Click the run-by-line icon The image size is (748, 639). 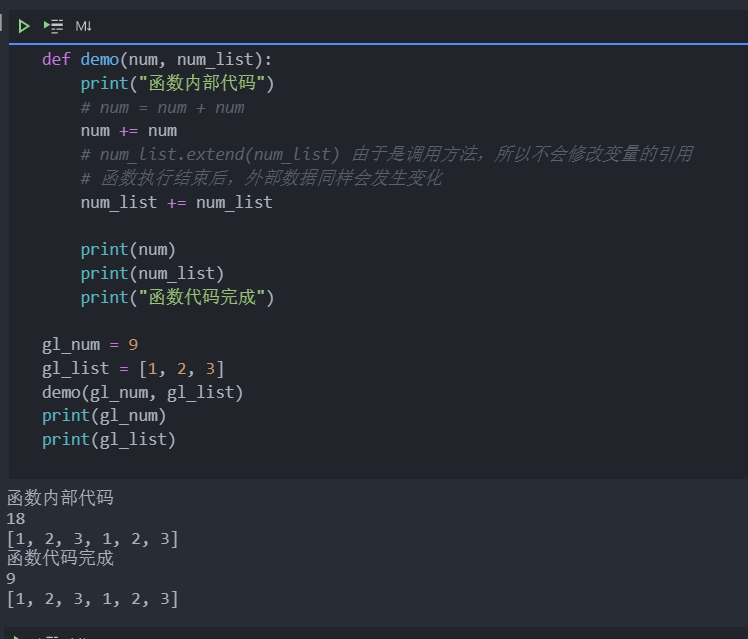pos(53,26)
